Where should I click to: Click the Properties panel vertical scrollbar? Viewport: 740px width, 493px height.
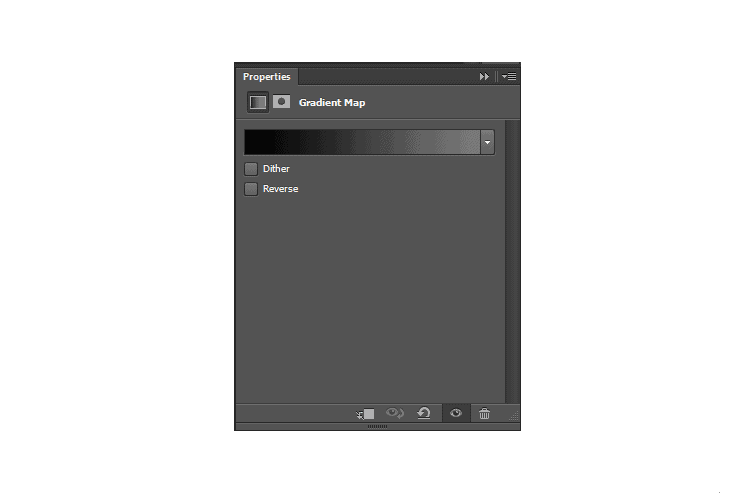(x=512, y=261)
